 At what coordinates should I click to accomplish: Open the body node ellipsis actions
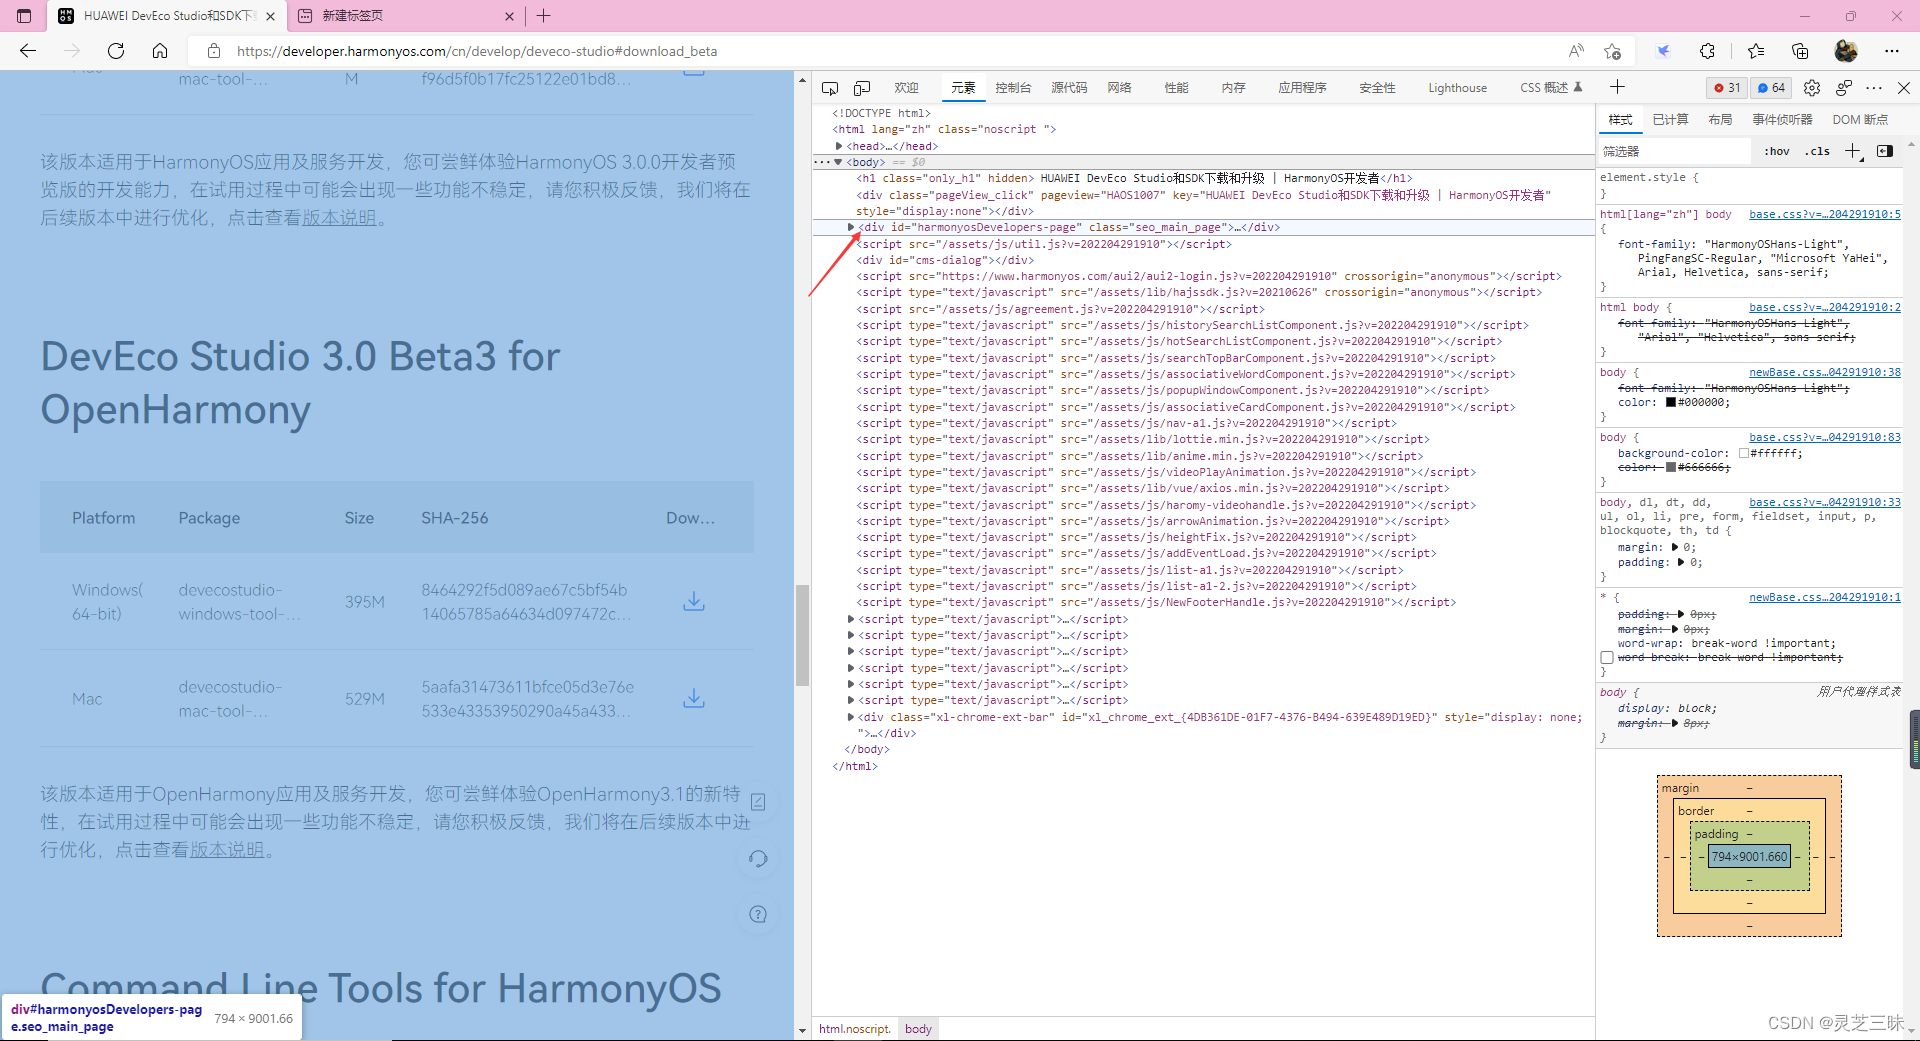click(x=822, y=162)
